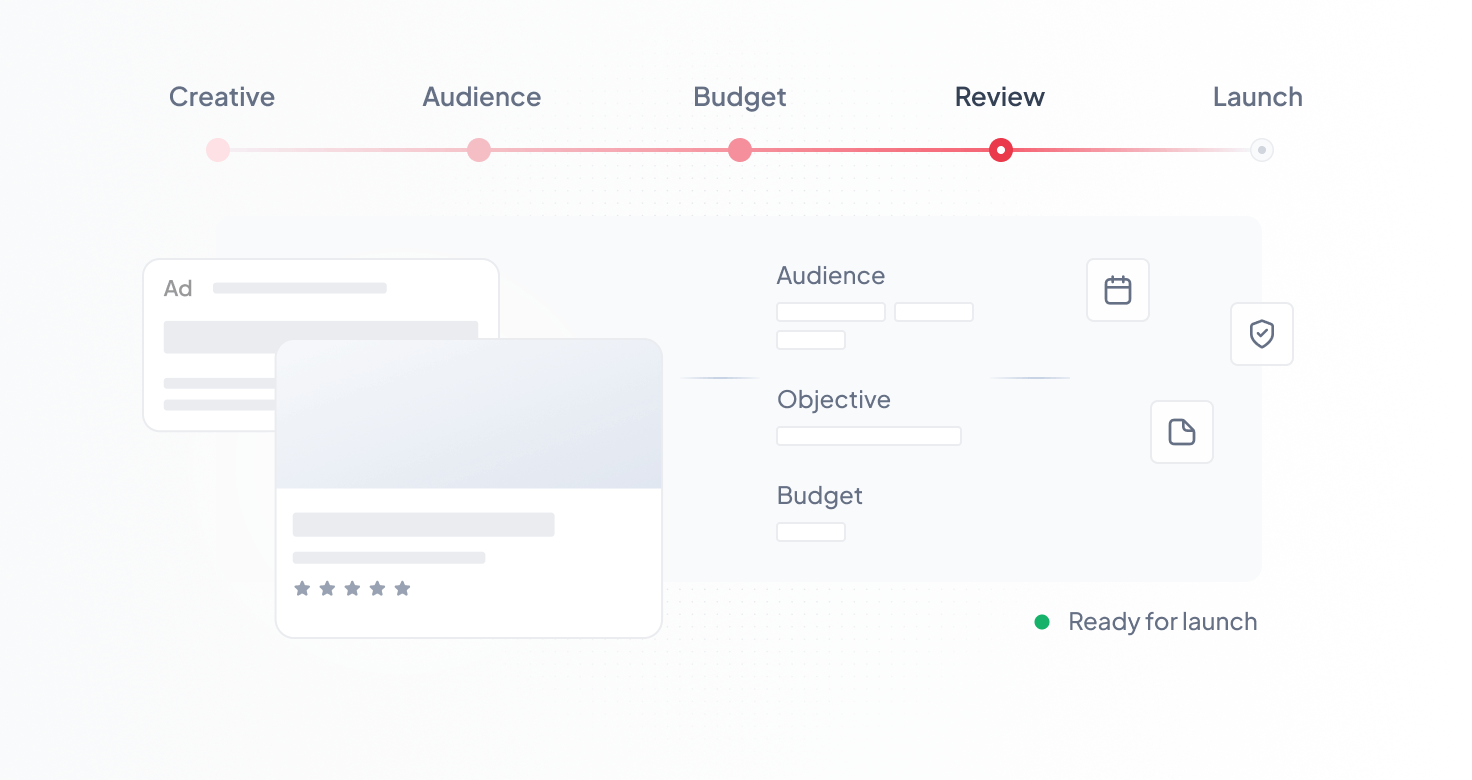Viewport: 1472px width, 780px height.
Task: Switch to the Budget step
Action: pos(739,97)
